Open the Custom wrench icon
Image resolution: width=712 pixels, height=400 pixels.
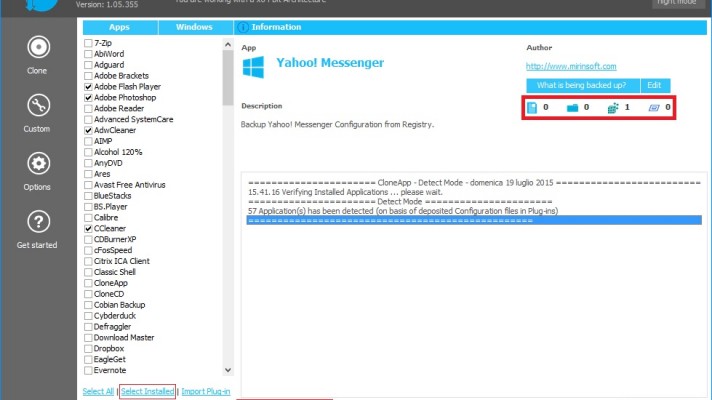click(38, 105)
